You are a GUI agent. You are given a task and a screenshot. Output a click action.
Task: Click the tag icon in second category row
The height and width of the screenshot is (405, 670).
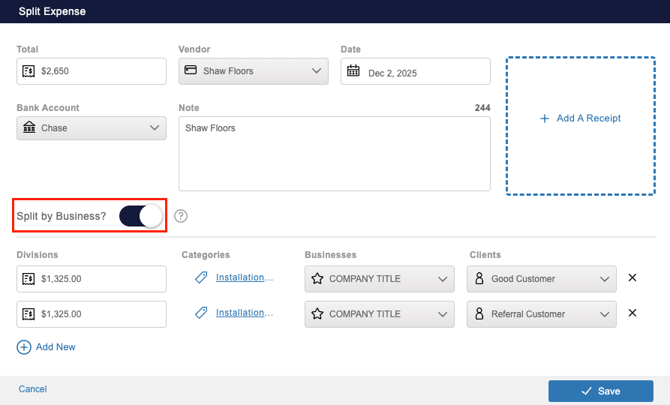pyautogui.click(x=201, y=313)
